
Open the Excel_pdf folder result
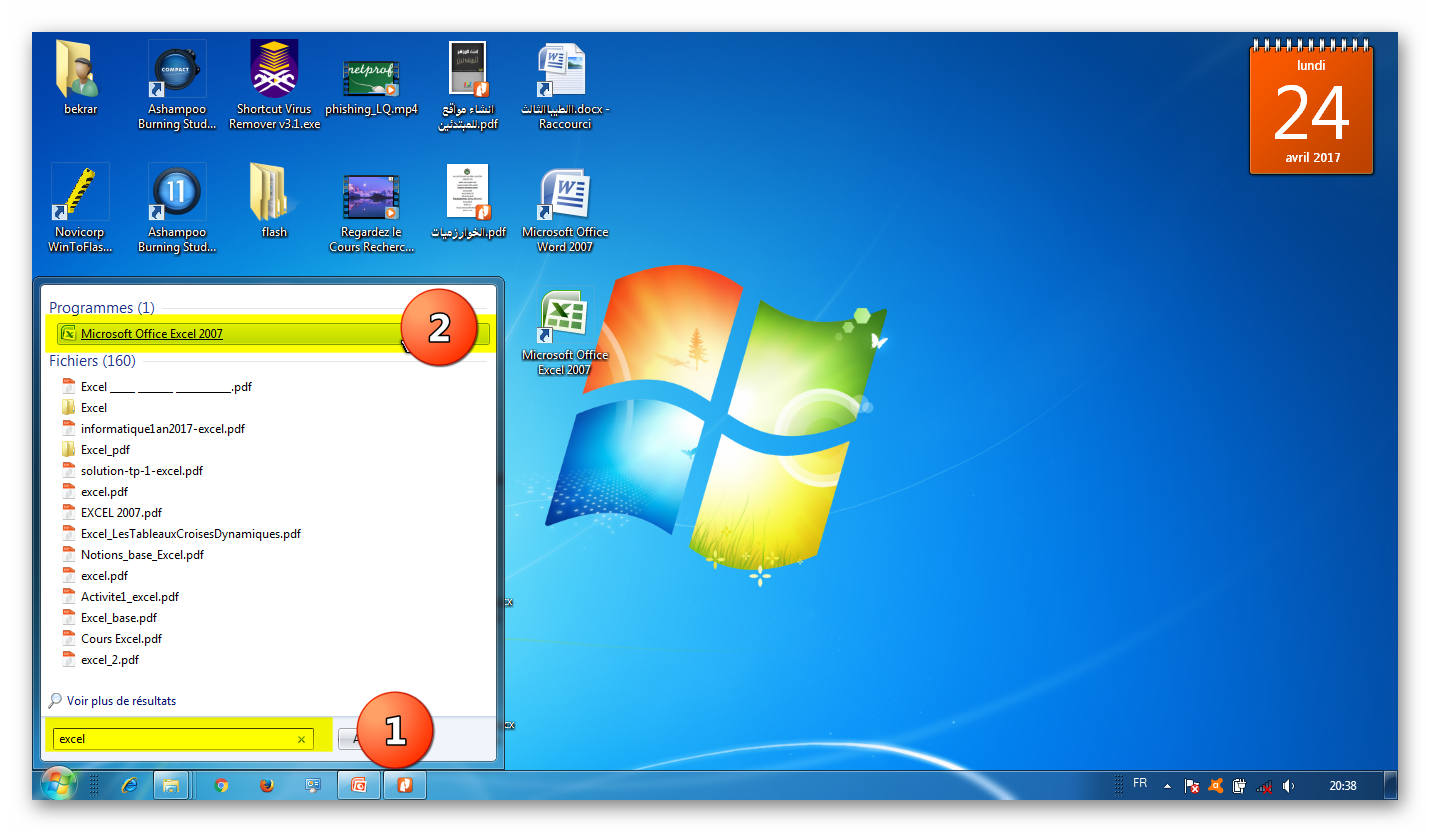tap(96, 450)
